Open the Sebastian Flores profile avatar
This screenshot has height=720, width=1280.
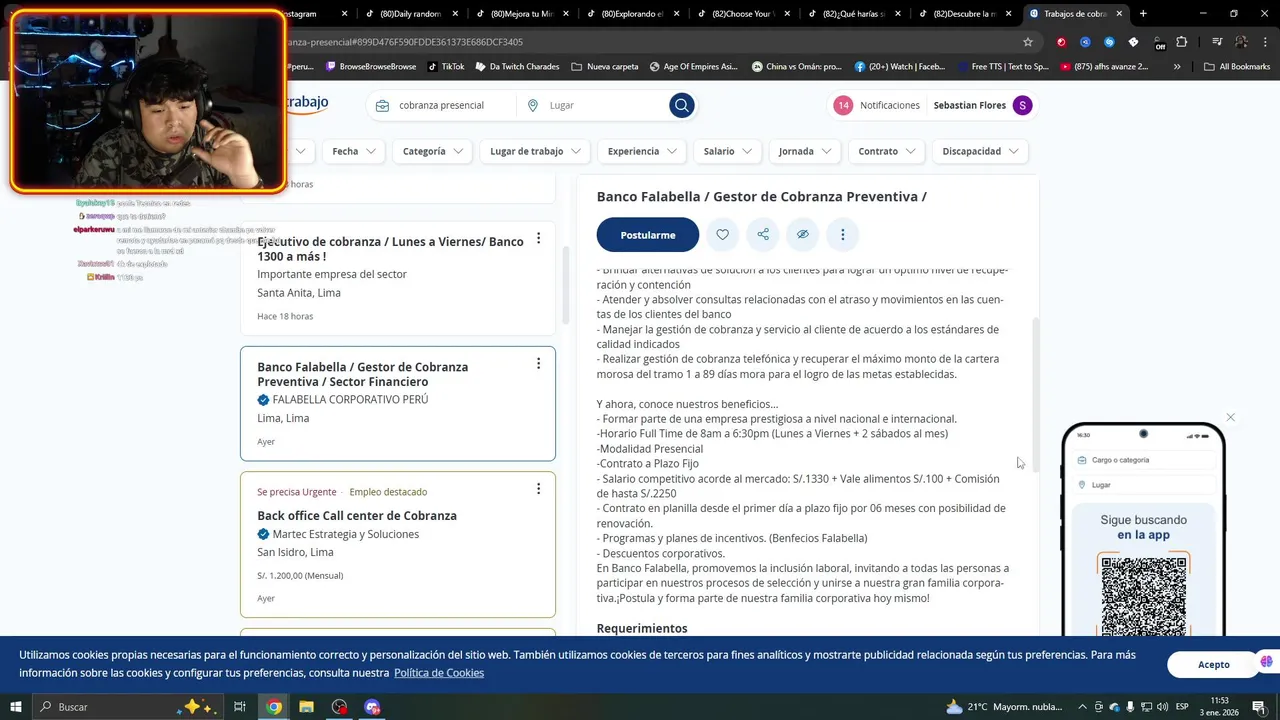[x=1022, y=105]
